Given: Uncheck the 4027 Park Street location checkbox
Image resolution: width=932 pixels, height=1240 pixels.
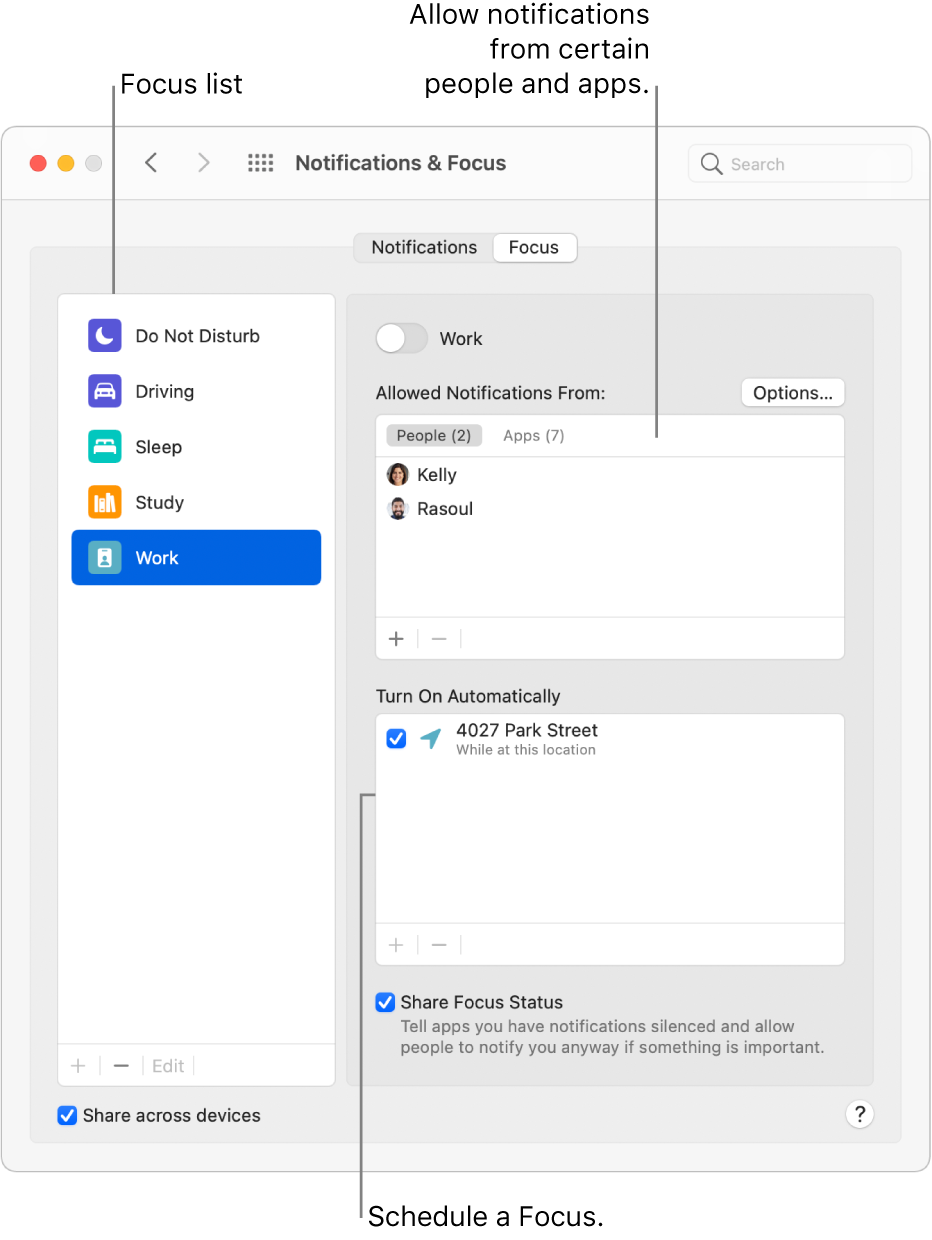Looking at the screenshot, I should (x=396, y=738).
